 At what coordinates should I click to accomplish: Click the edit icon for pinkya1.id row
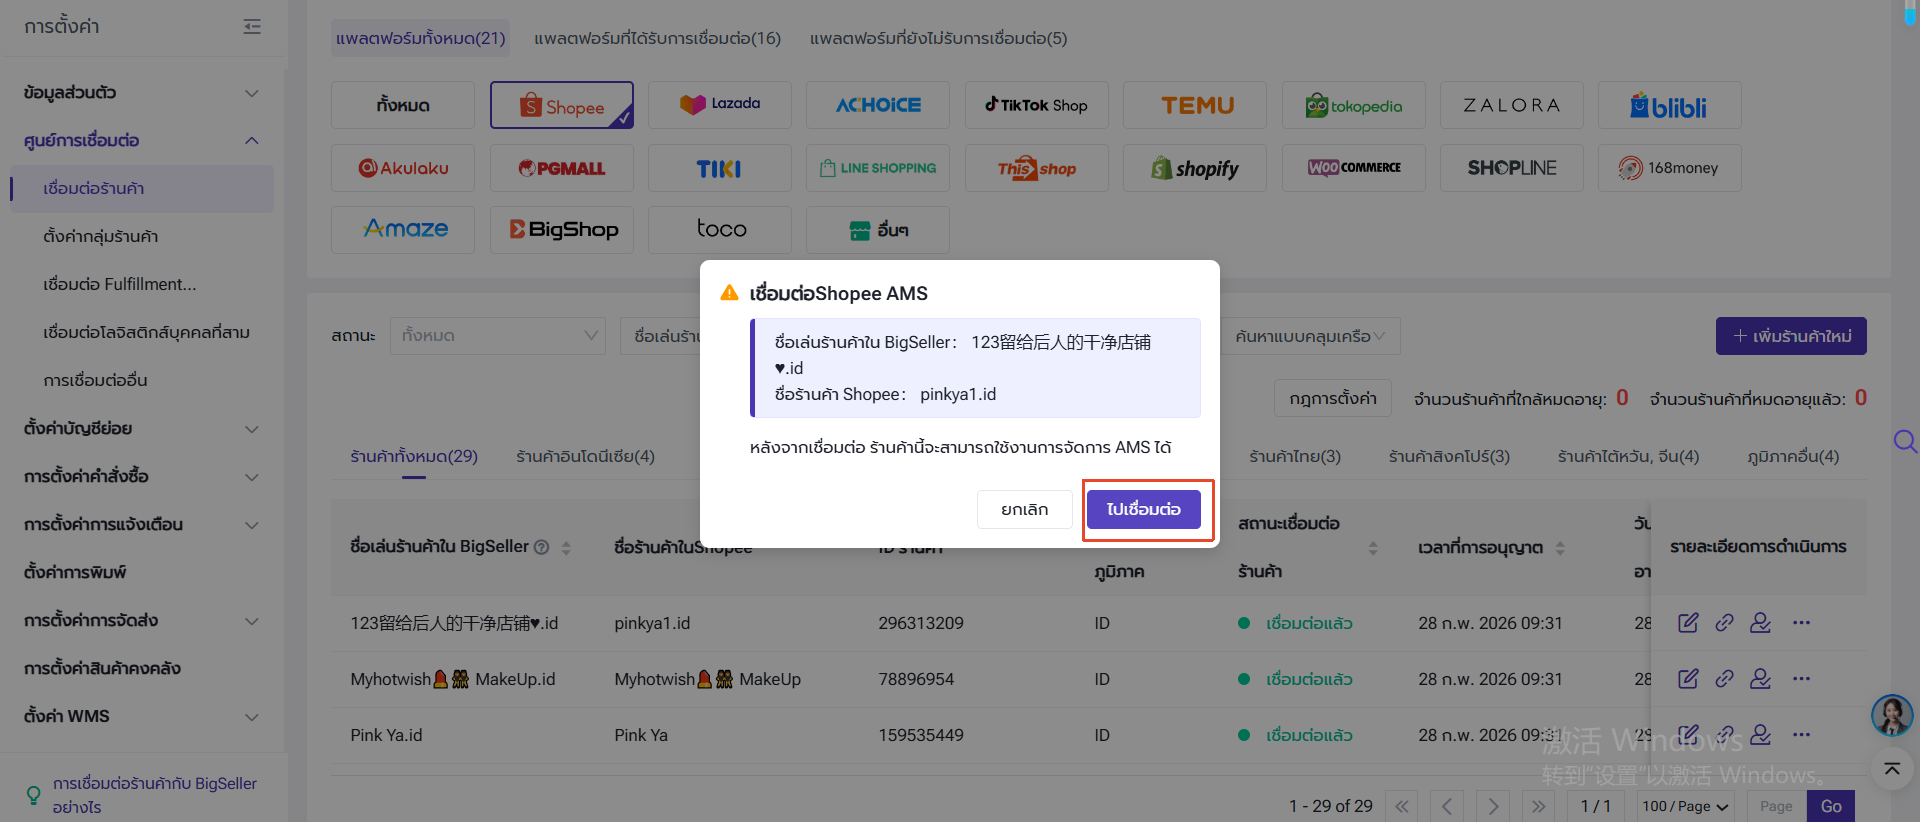point(1688,623)
